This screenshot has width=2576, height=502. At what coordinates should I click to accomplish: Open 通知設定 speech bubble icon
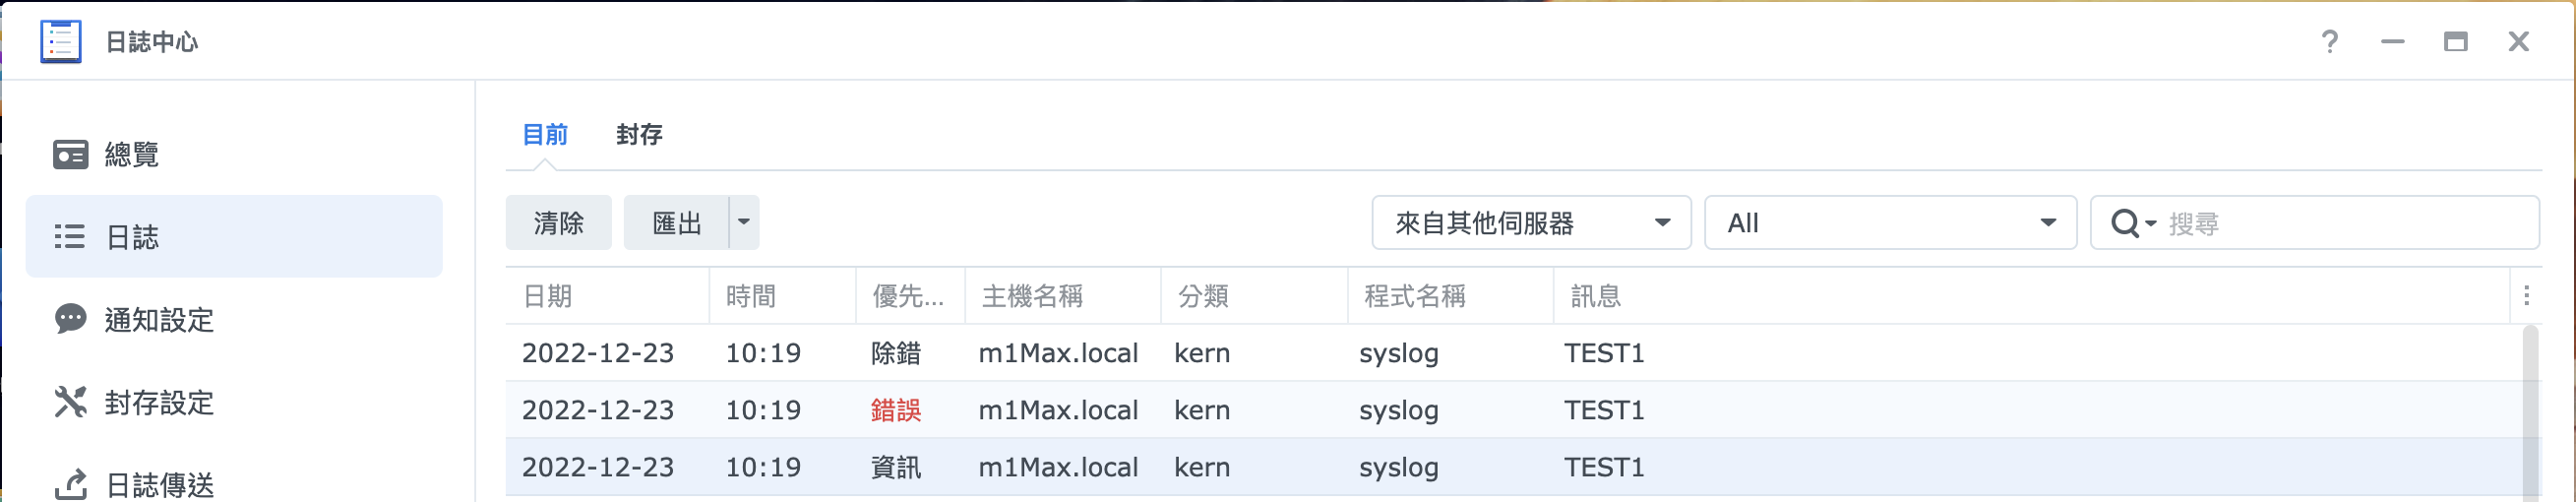point(70,320)
